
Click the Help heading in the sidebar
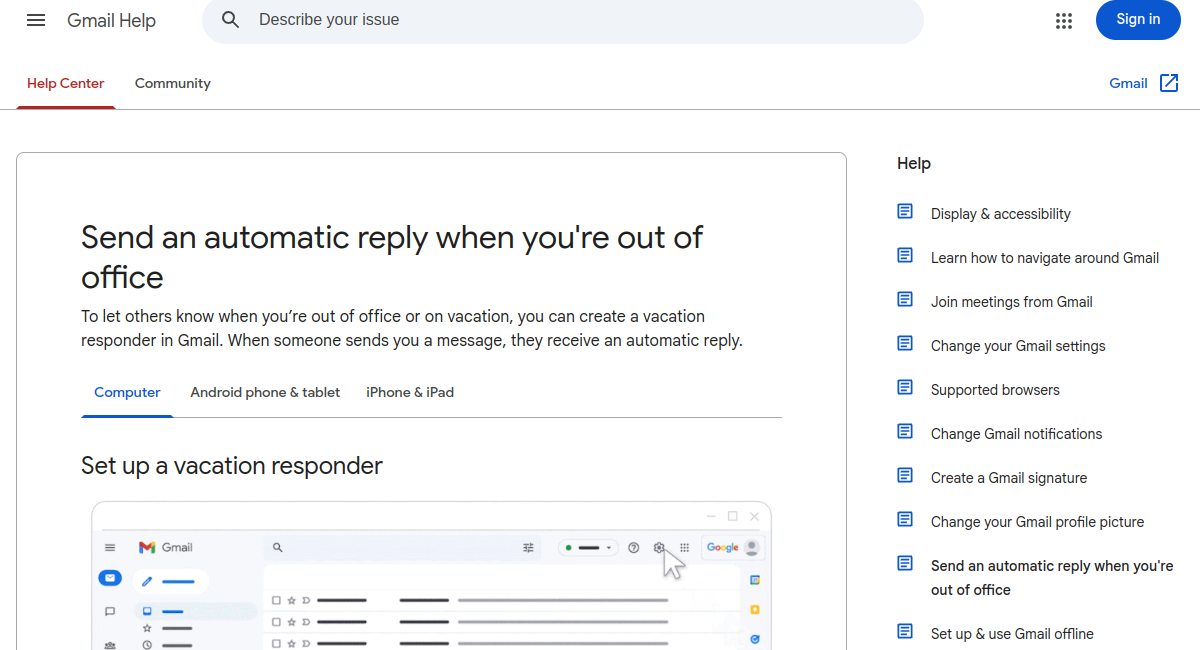click(x=914, y=164)
